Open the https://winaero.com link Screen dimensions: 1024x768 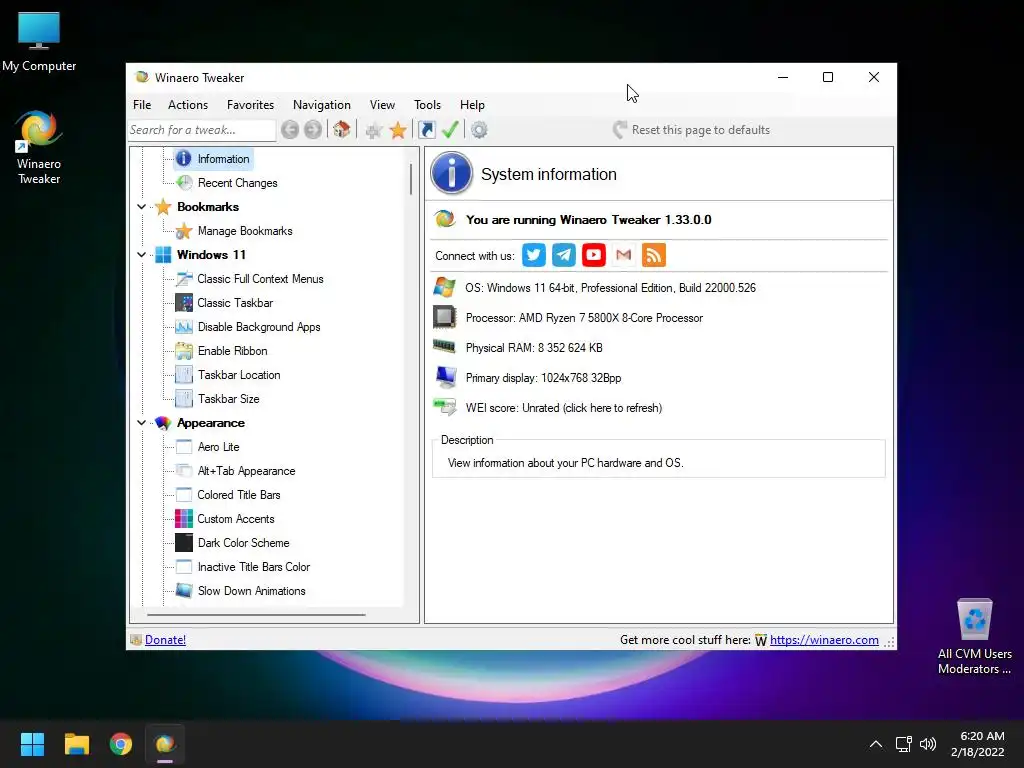(x=824, y=640)
